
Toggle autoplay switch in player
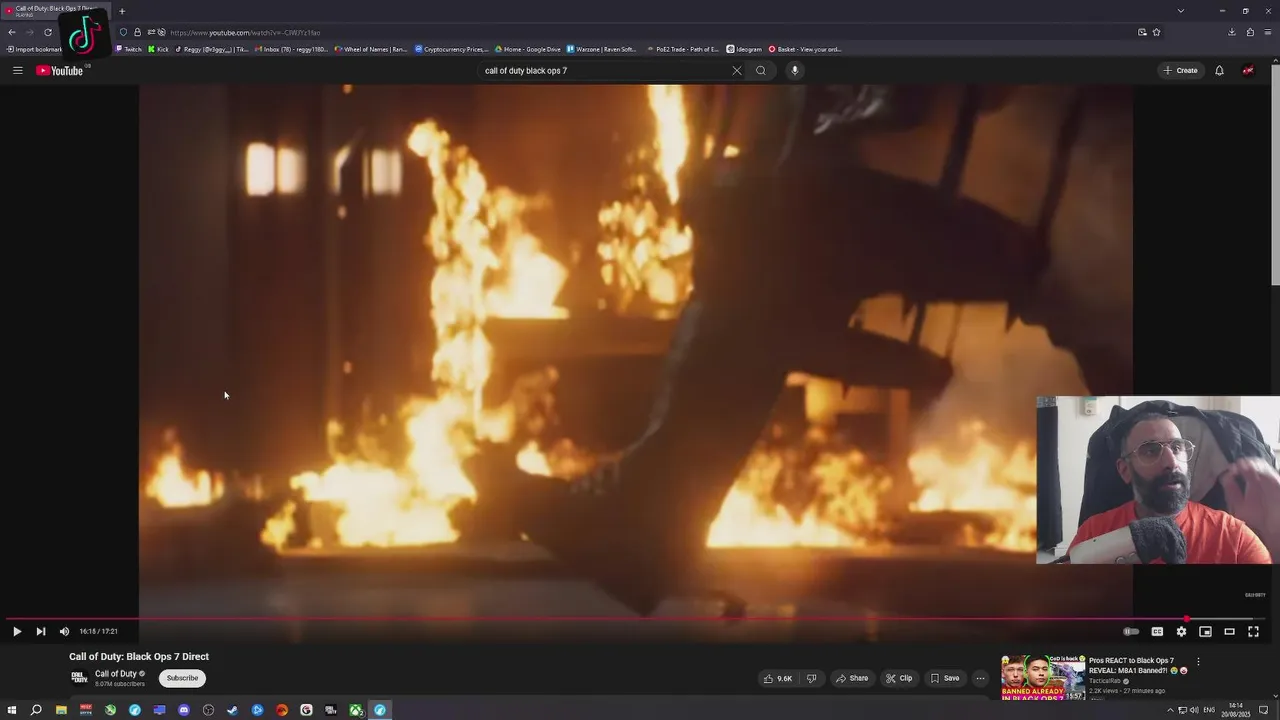(x=1131, y=631)
